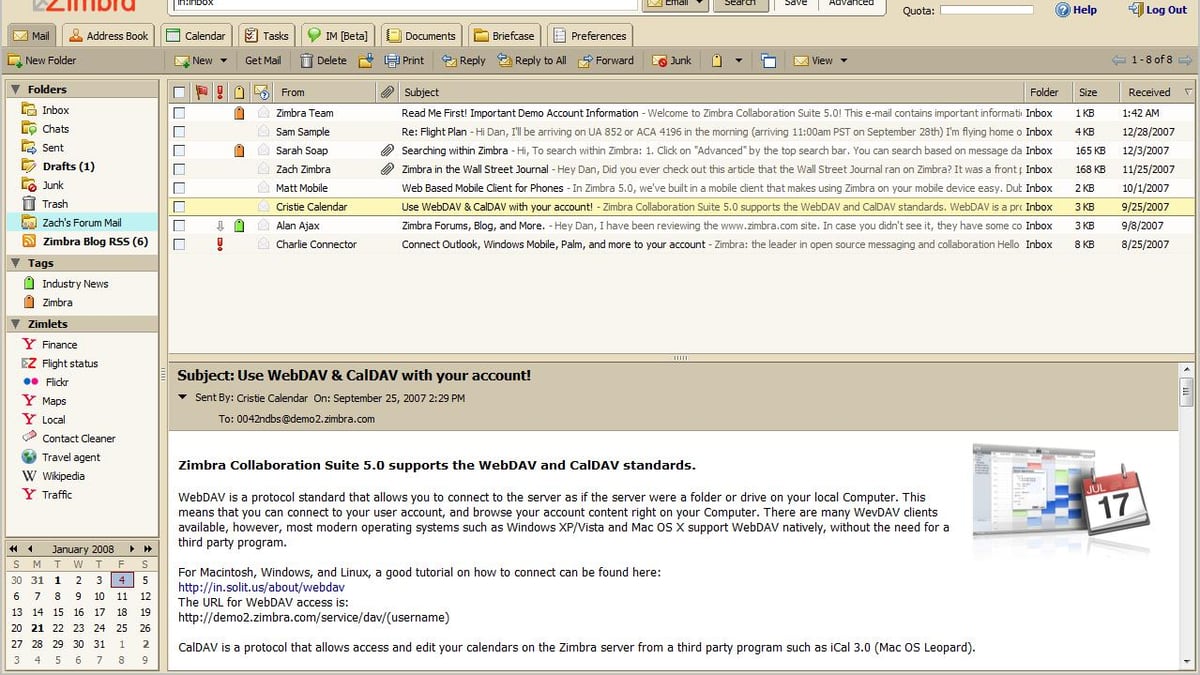
Task: Click Get Mail button
Action: 263,60
